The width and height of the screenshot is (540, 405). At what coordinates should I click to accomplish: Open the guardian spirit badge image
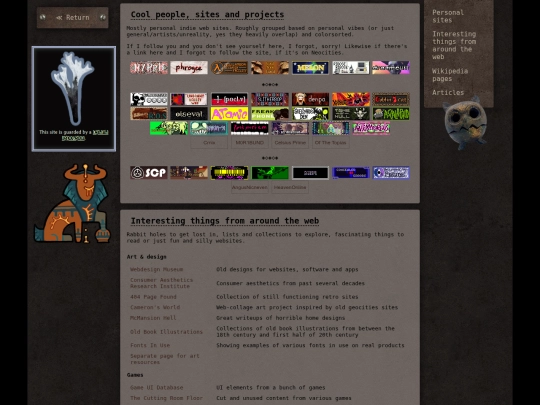point(74,99)
